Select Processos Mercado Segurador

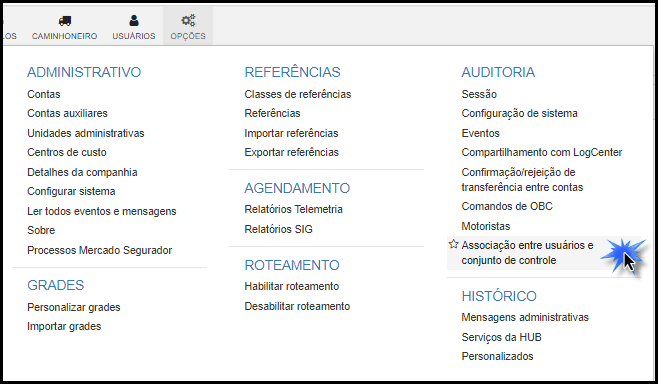point(99,250)
